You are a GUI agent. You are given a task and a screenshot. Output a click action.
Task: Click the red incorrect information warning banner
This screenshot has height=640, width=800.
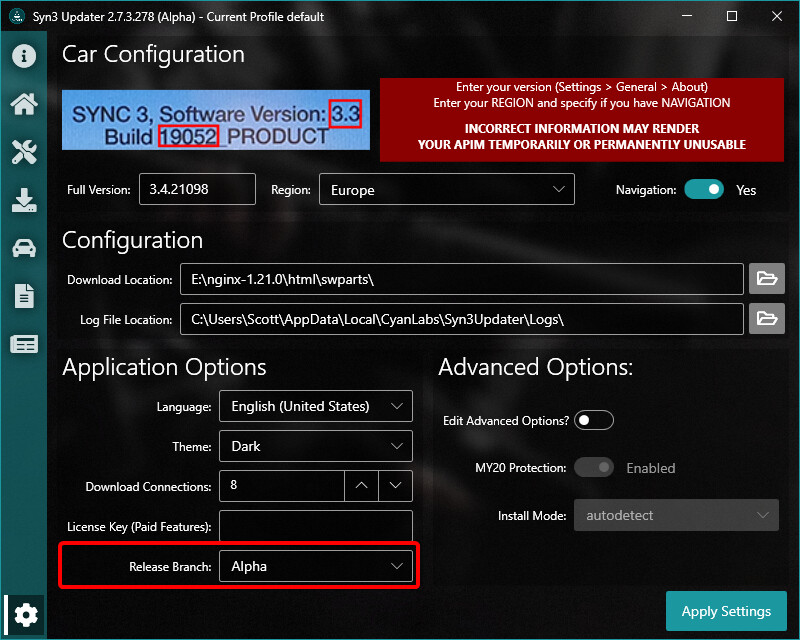tap(582, 120)
